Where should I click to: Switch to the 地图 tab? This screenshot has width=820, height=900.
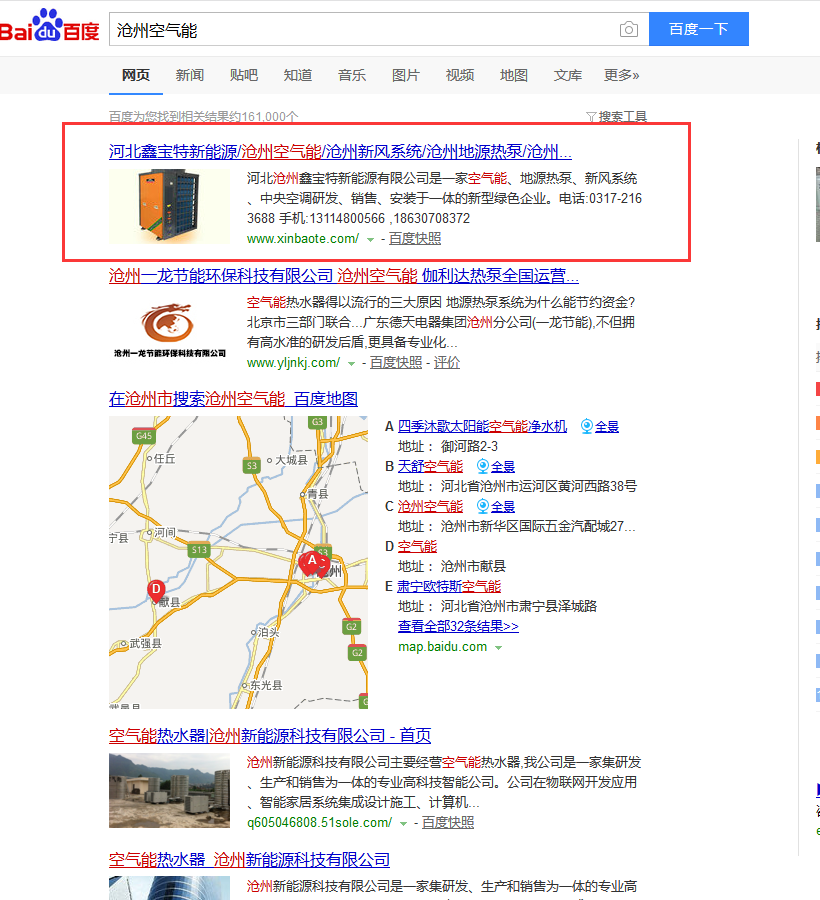click(514, 75)
